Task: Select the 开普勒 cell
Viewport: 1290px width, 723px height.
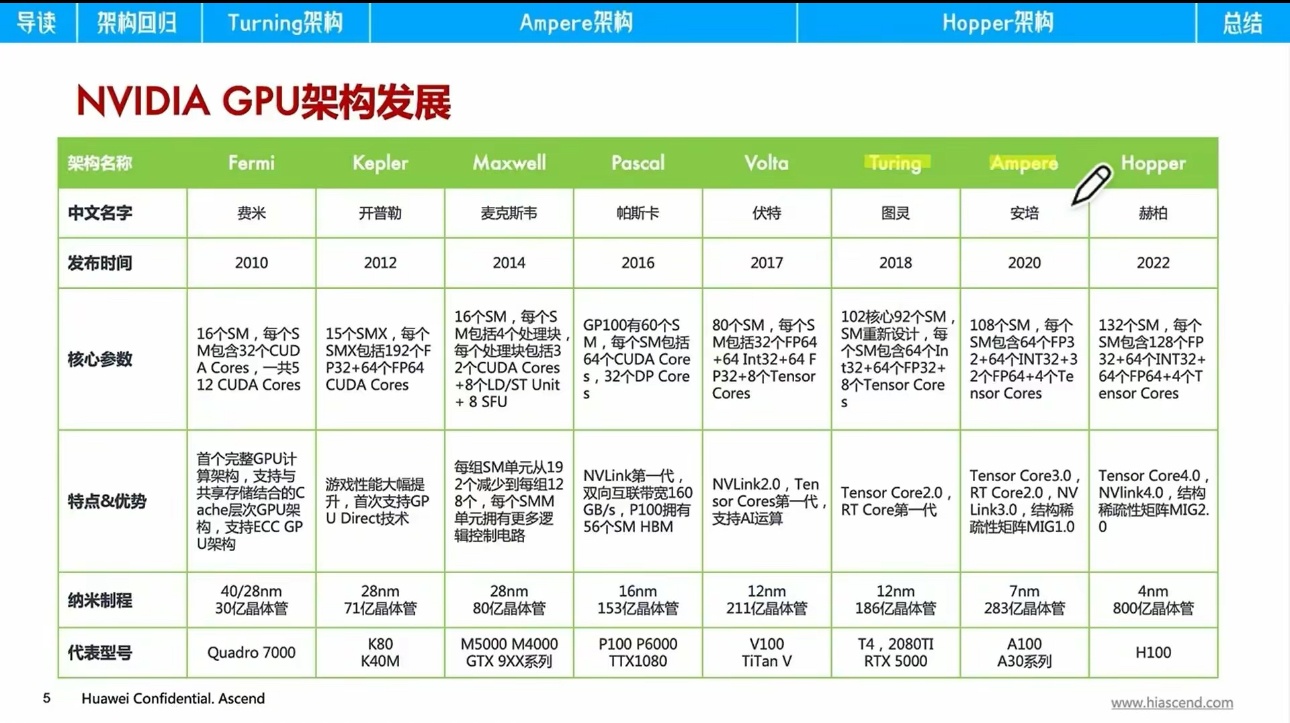Action: pyautogui.click(x=380, y=213)
